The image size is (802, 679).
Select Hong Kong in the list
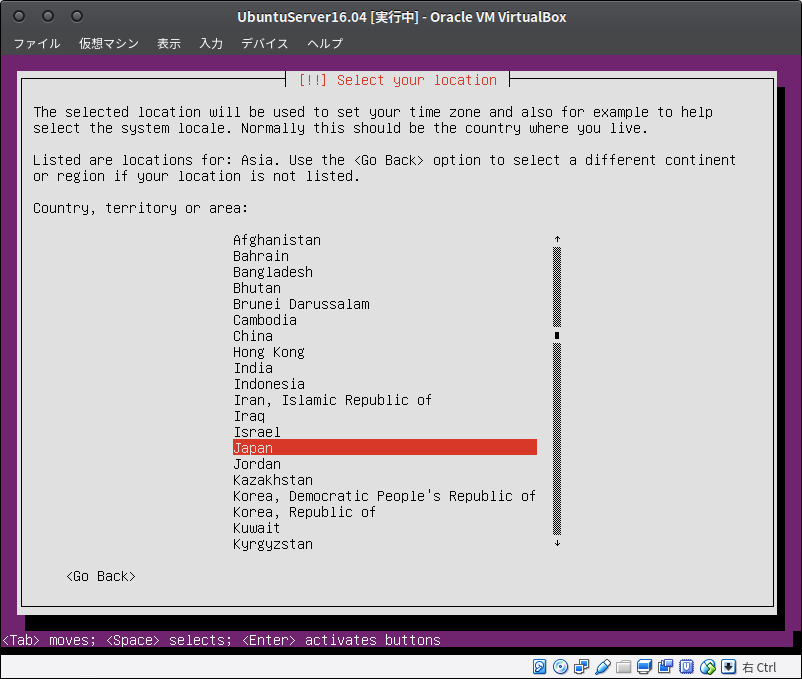point(385,352)
